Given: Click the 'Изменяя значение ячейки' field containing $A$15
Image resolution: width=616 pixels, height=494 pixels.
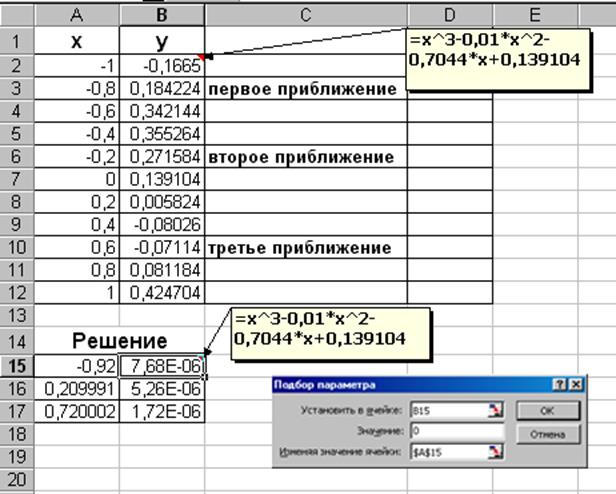Looking at the screenshot, I should pyautogui.click(x=441, y=452).
